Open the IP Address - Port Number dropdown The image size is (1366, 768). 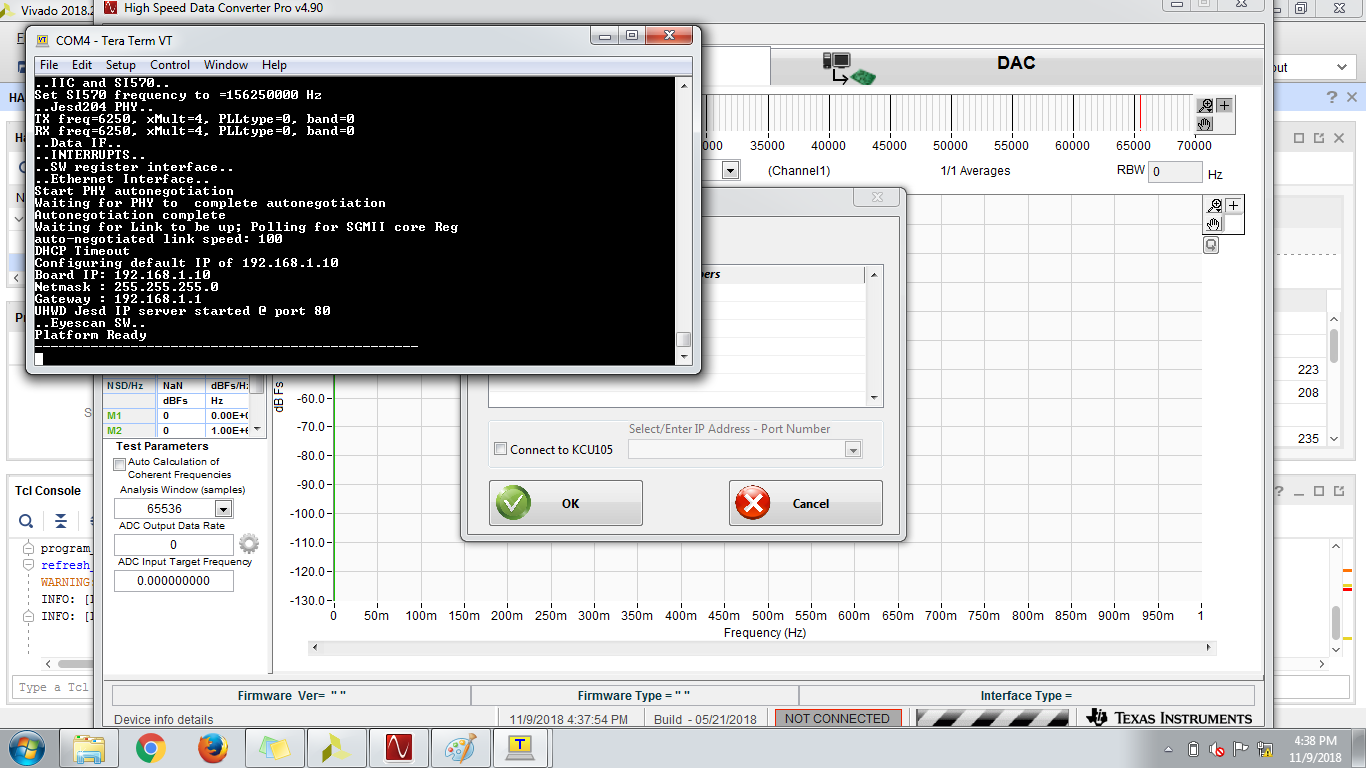tap(853, 450)
